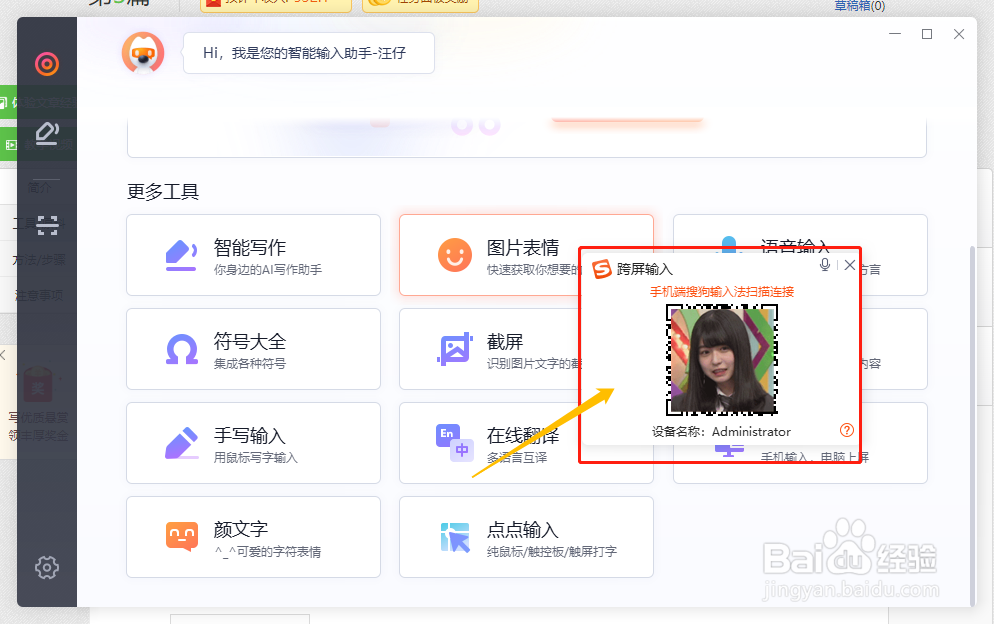Click the 点点输入 cursor icon
Image resolution: width=994 pixels, height=624 pixels.
point(455,537)
